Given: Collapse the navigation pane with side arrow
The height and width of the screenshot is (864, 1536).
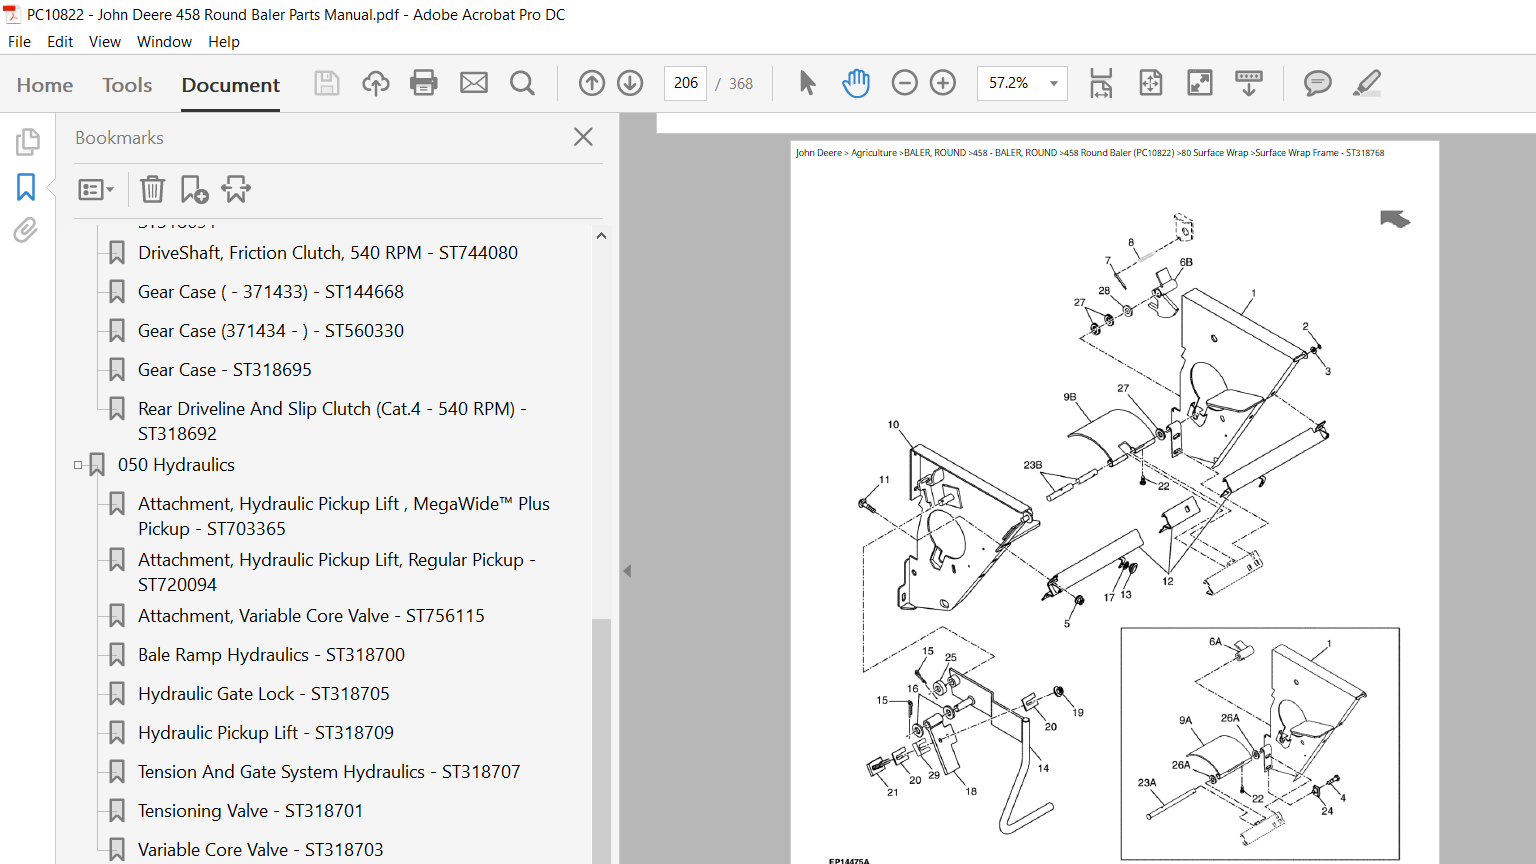Looking at the screenshot, I should click(627, 571).
